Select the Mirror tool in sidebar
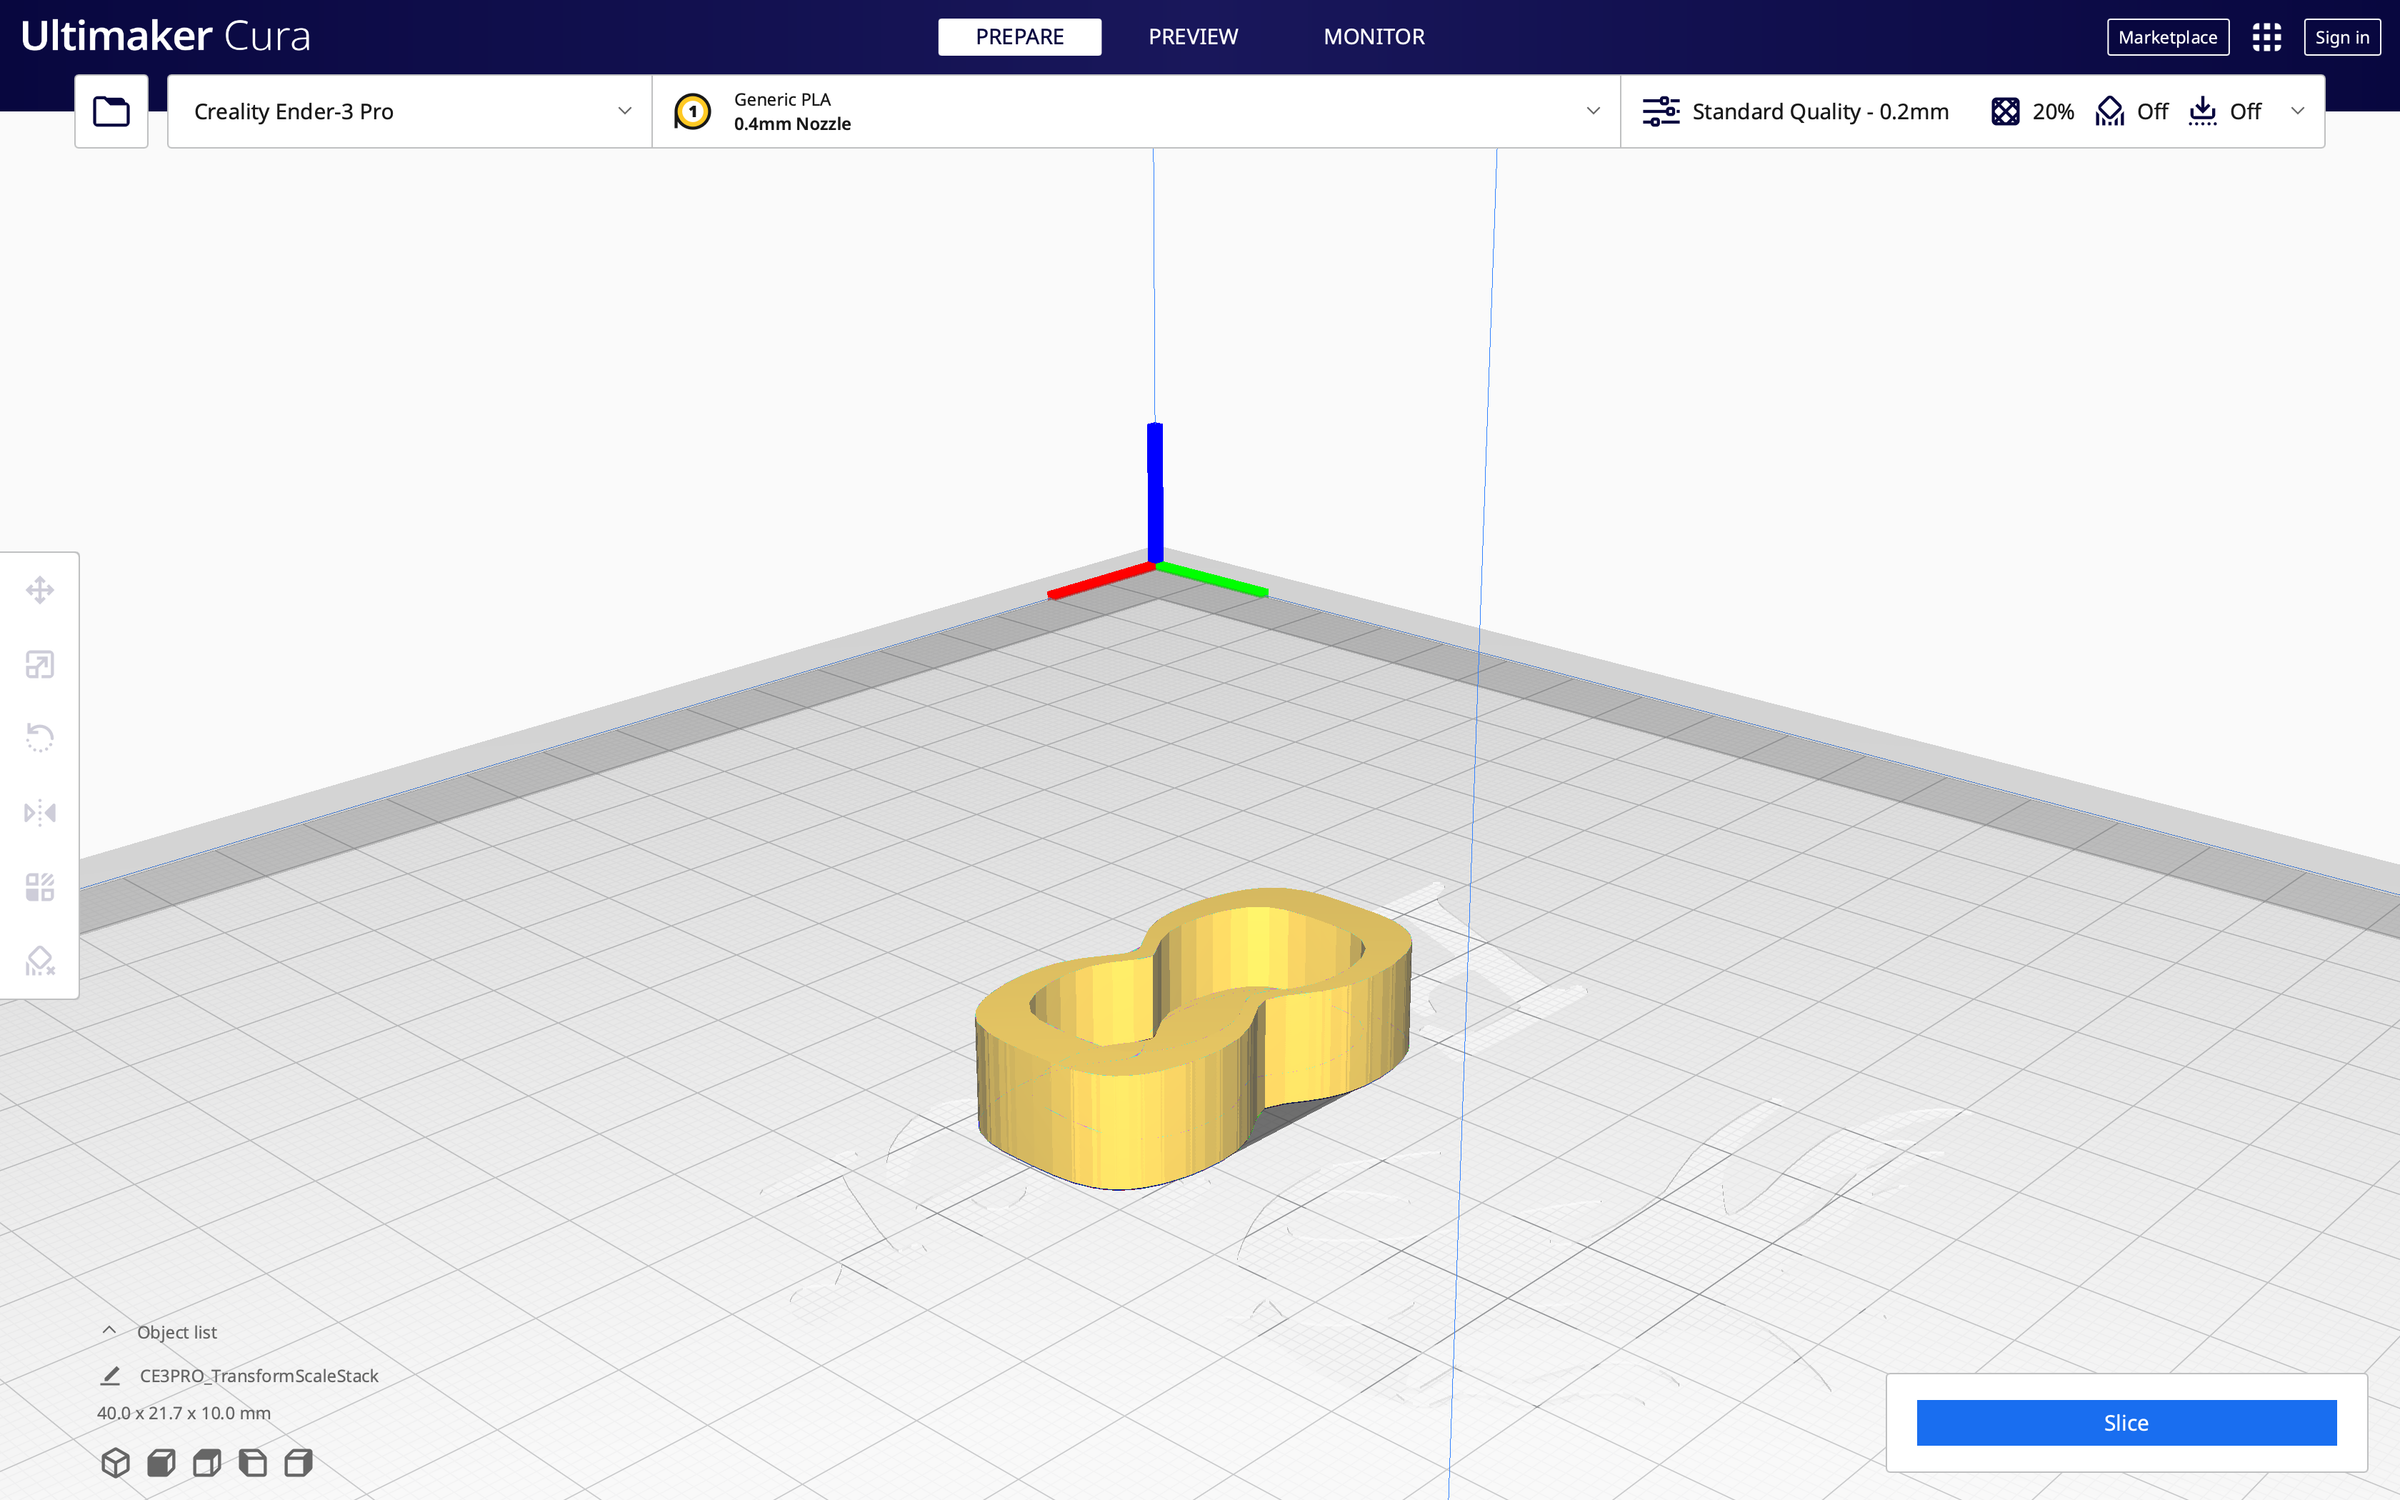Viewport: 2400px width, 1500px height. (x=40, y=812)
